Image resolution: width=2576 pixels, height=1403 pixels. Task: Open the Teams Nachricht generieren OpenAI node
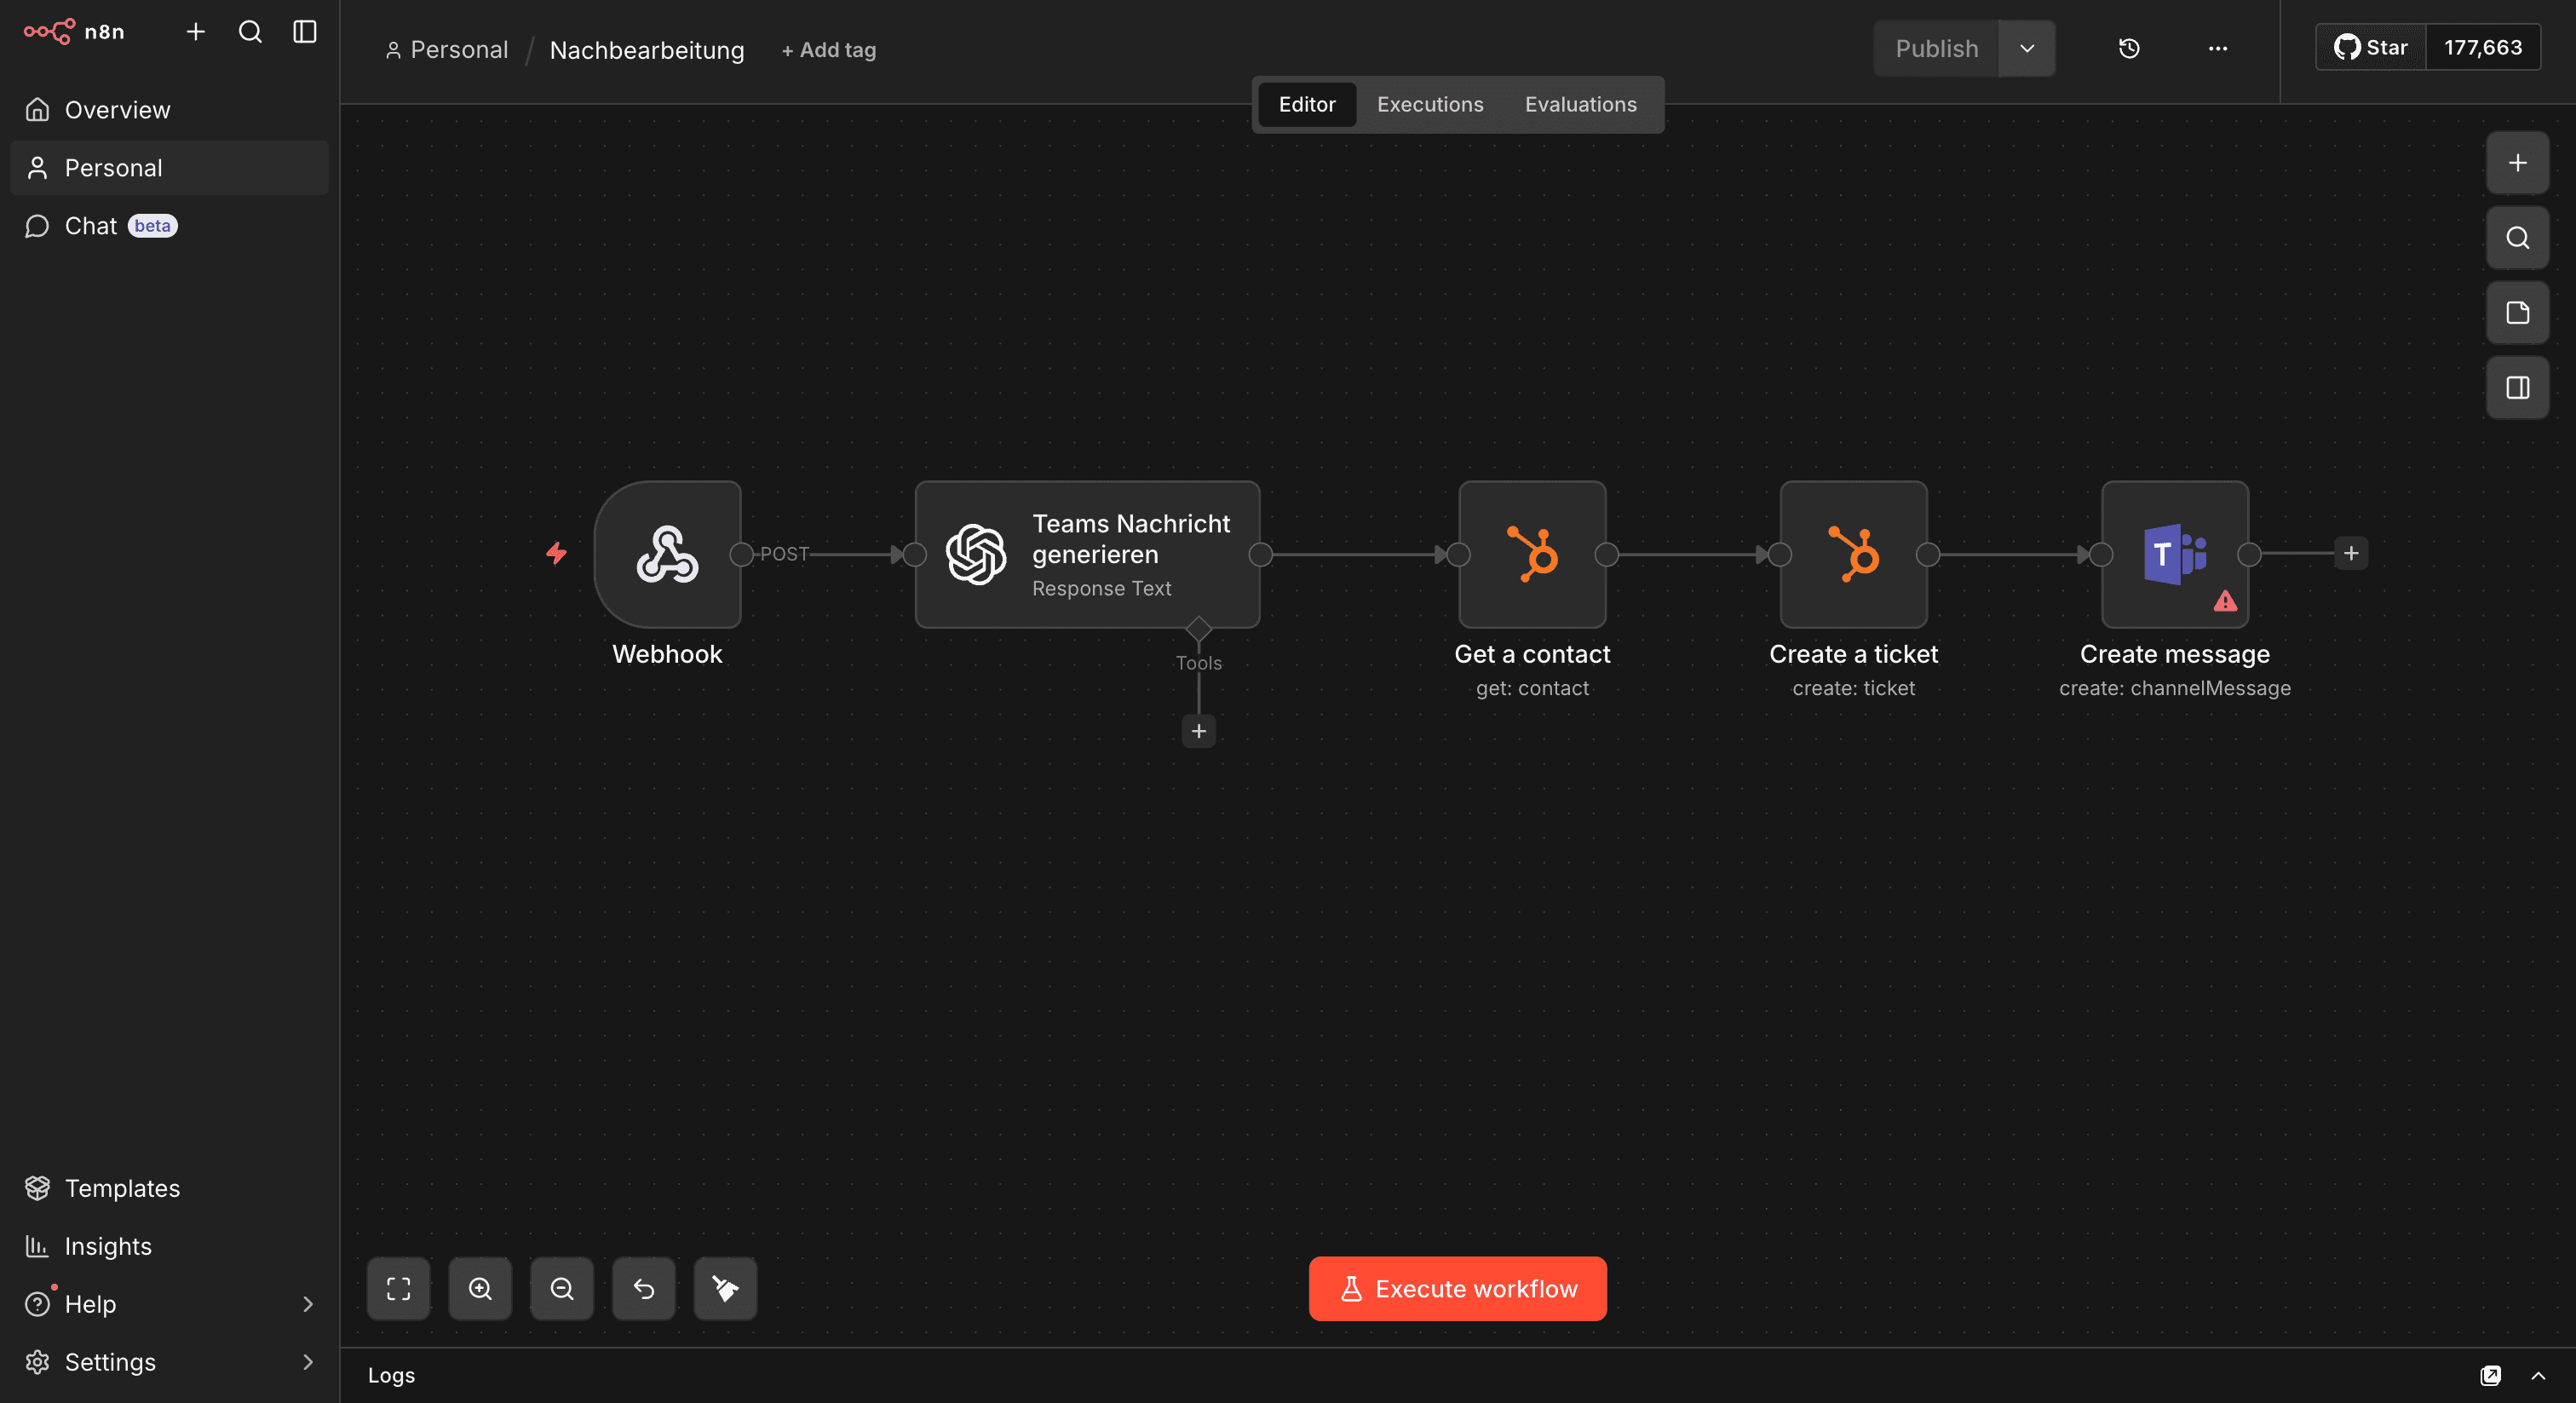(x=1087, y=554)
